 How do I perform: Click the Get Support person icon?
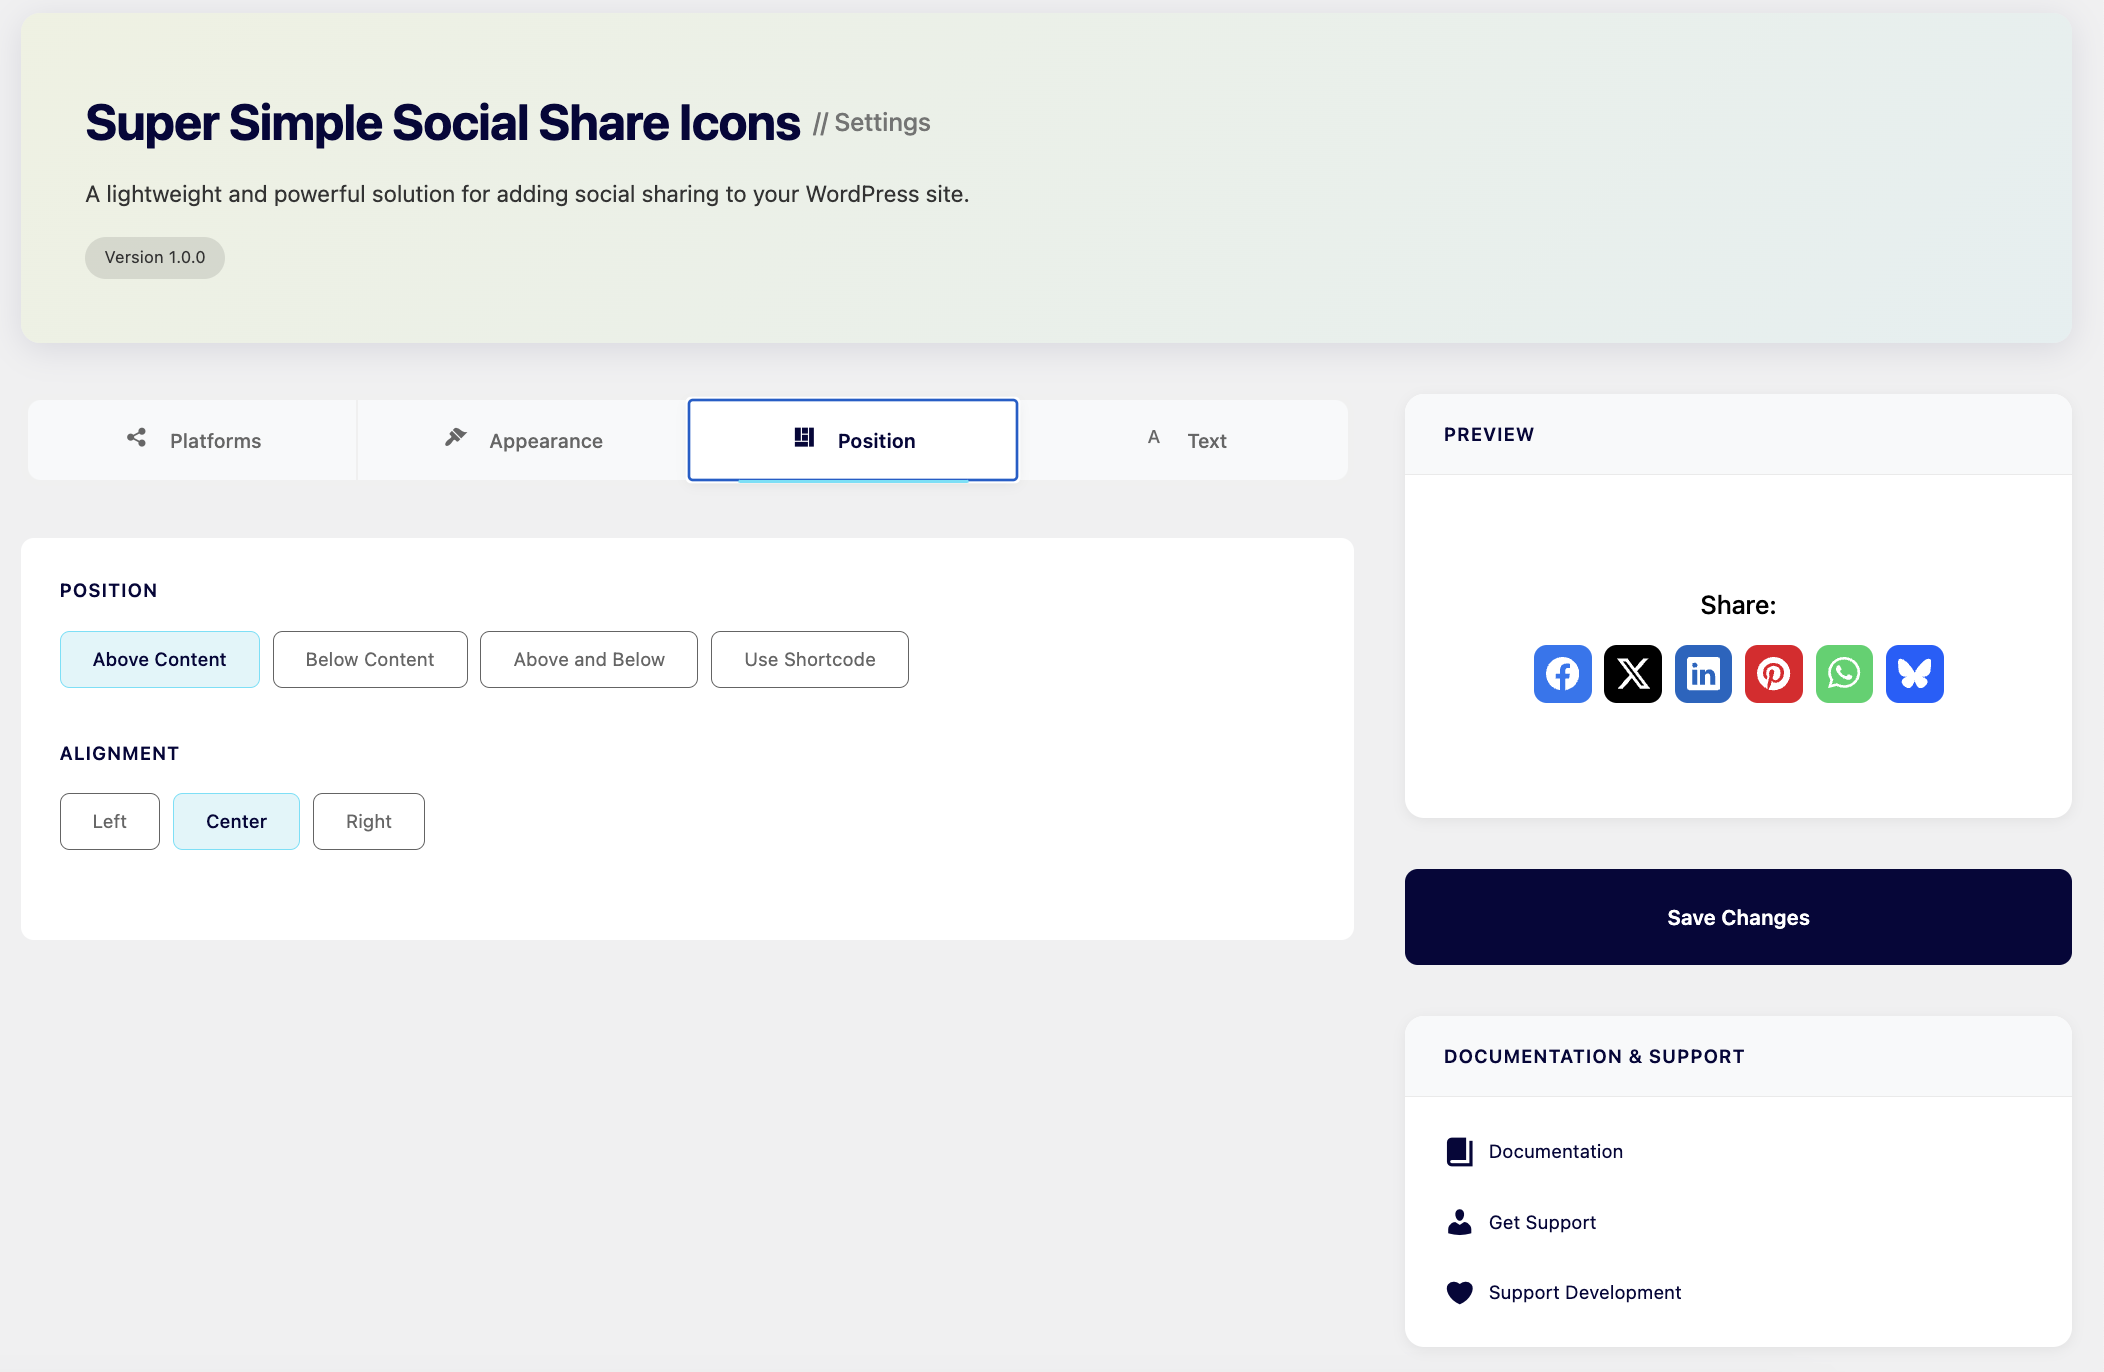tap(1460, 1222)
